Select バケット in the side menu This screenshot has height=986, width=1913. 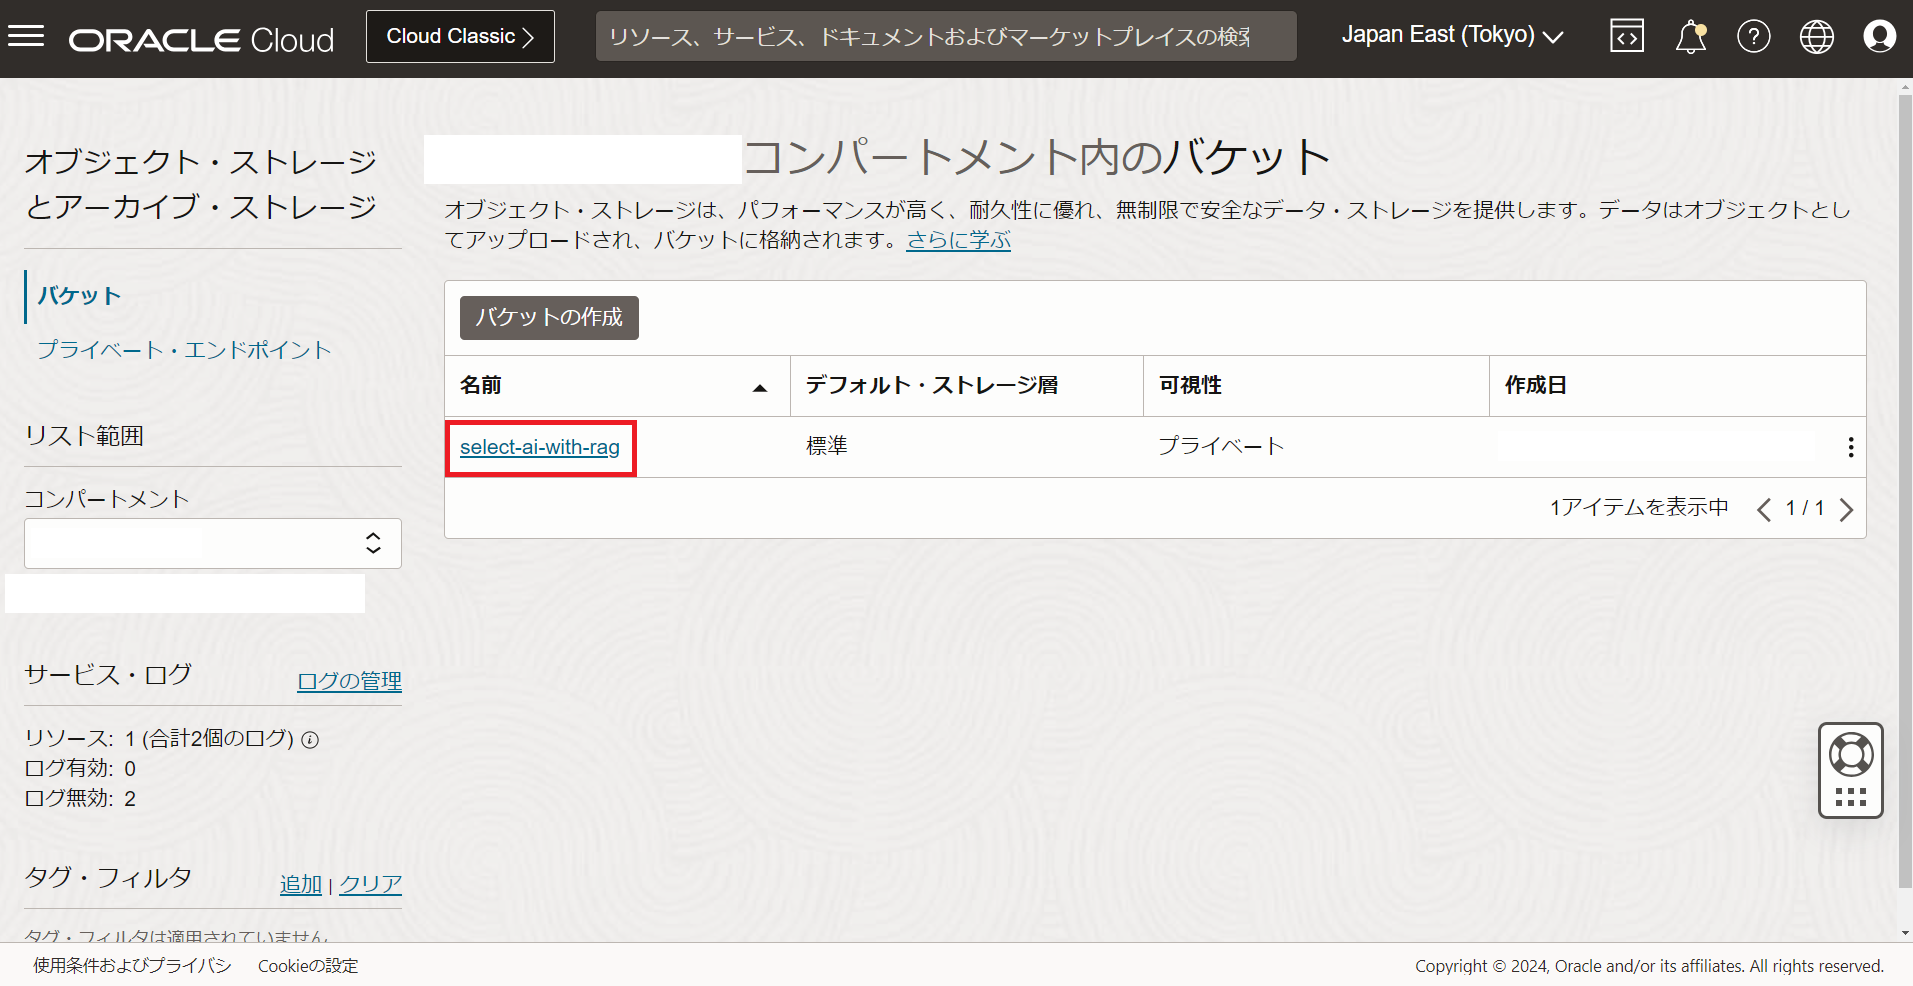pyautogui.click(x=79, y=296)
